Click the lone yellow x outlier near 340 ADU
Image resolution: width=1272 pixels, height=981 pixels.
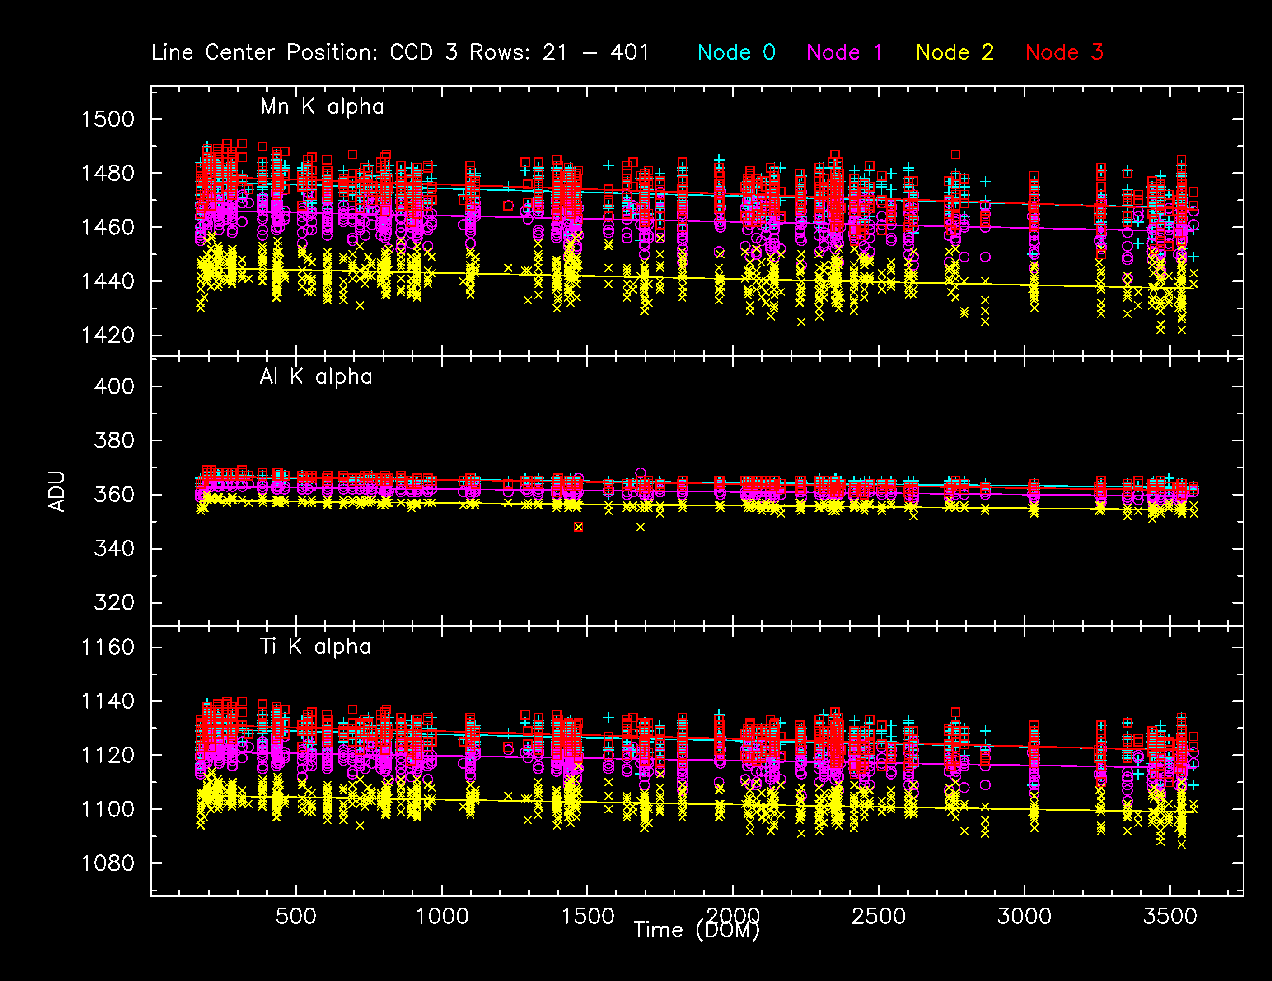pos(640,527)
